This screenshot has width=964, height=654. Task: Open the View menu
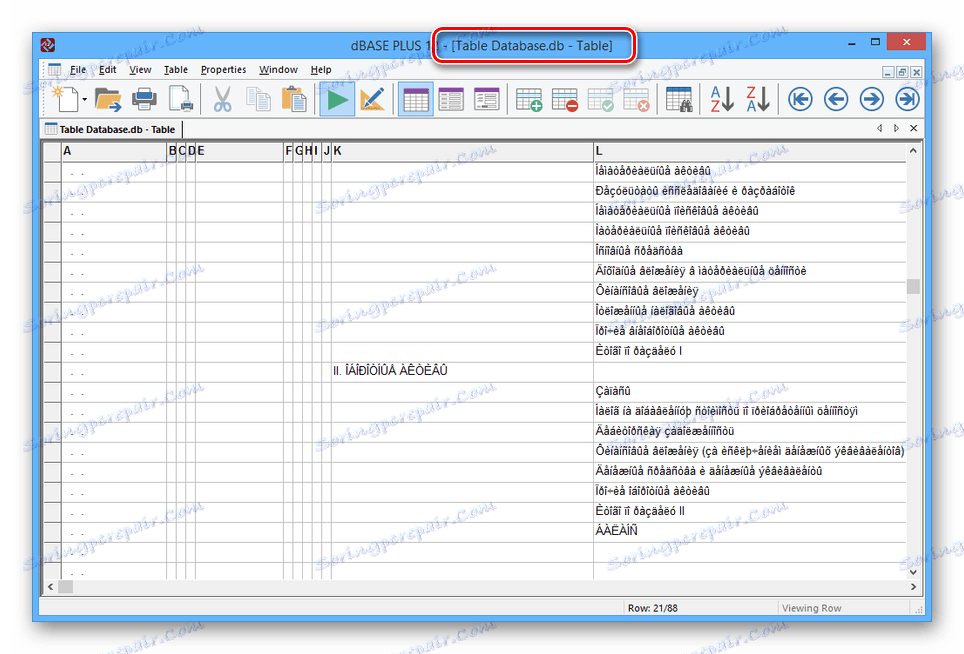(140, 69)
